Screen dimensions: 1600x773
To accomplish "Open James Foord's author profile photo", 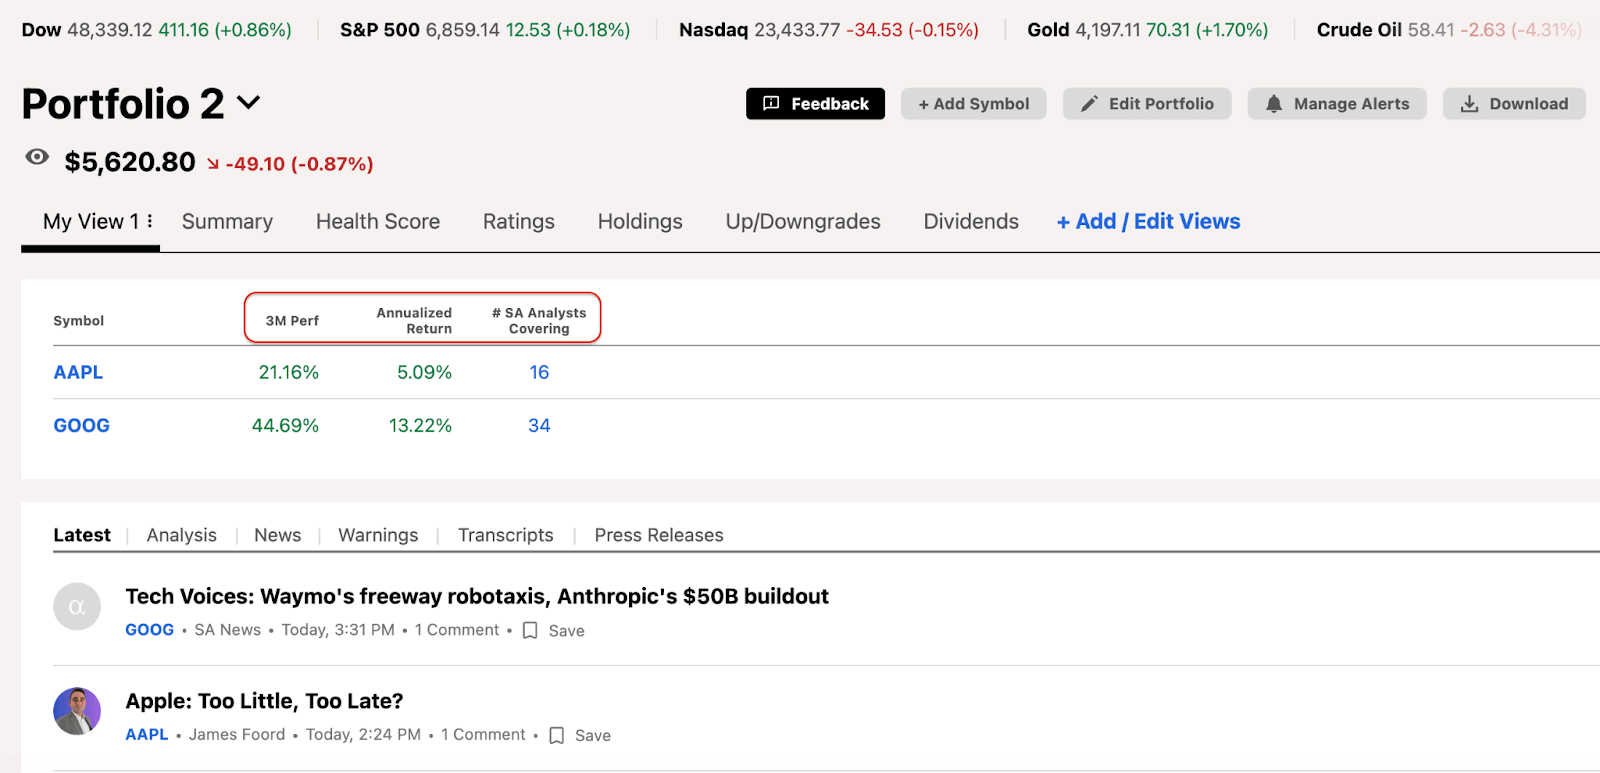I will [77, 711].
